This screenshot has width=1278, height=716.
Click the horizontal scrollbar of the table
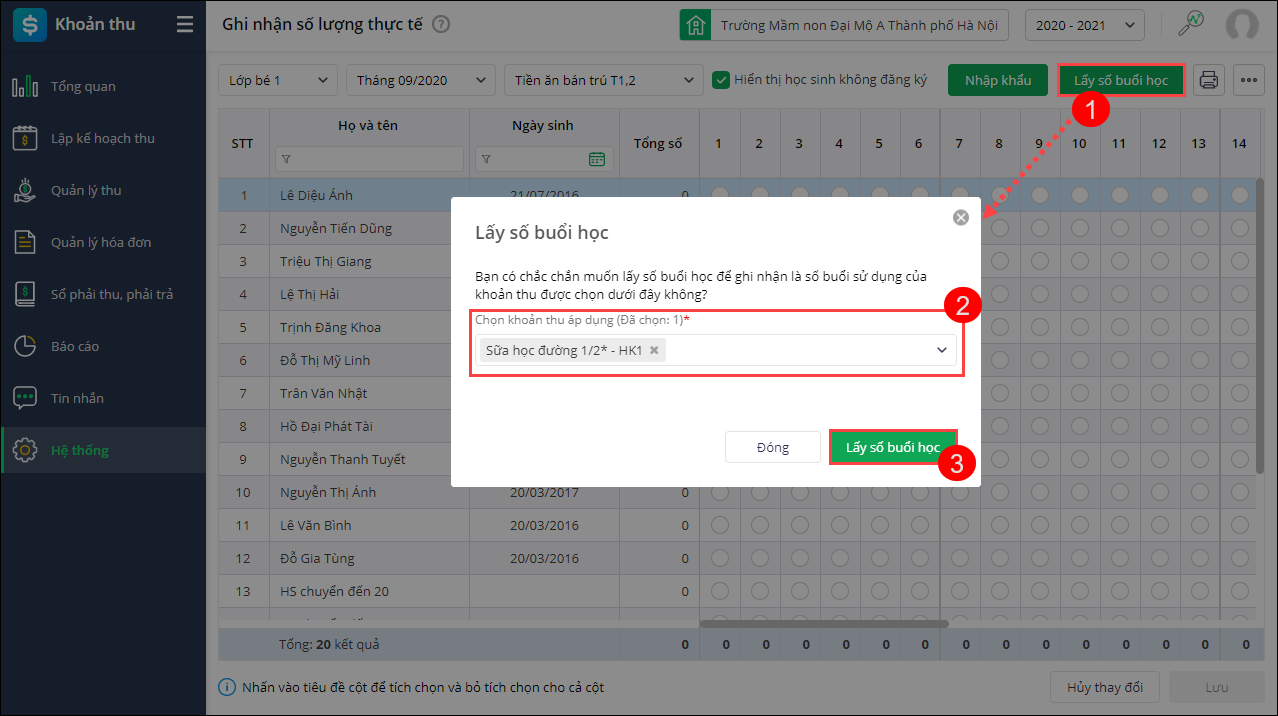(823, 624)
